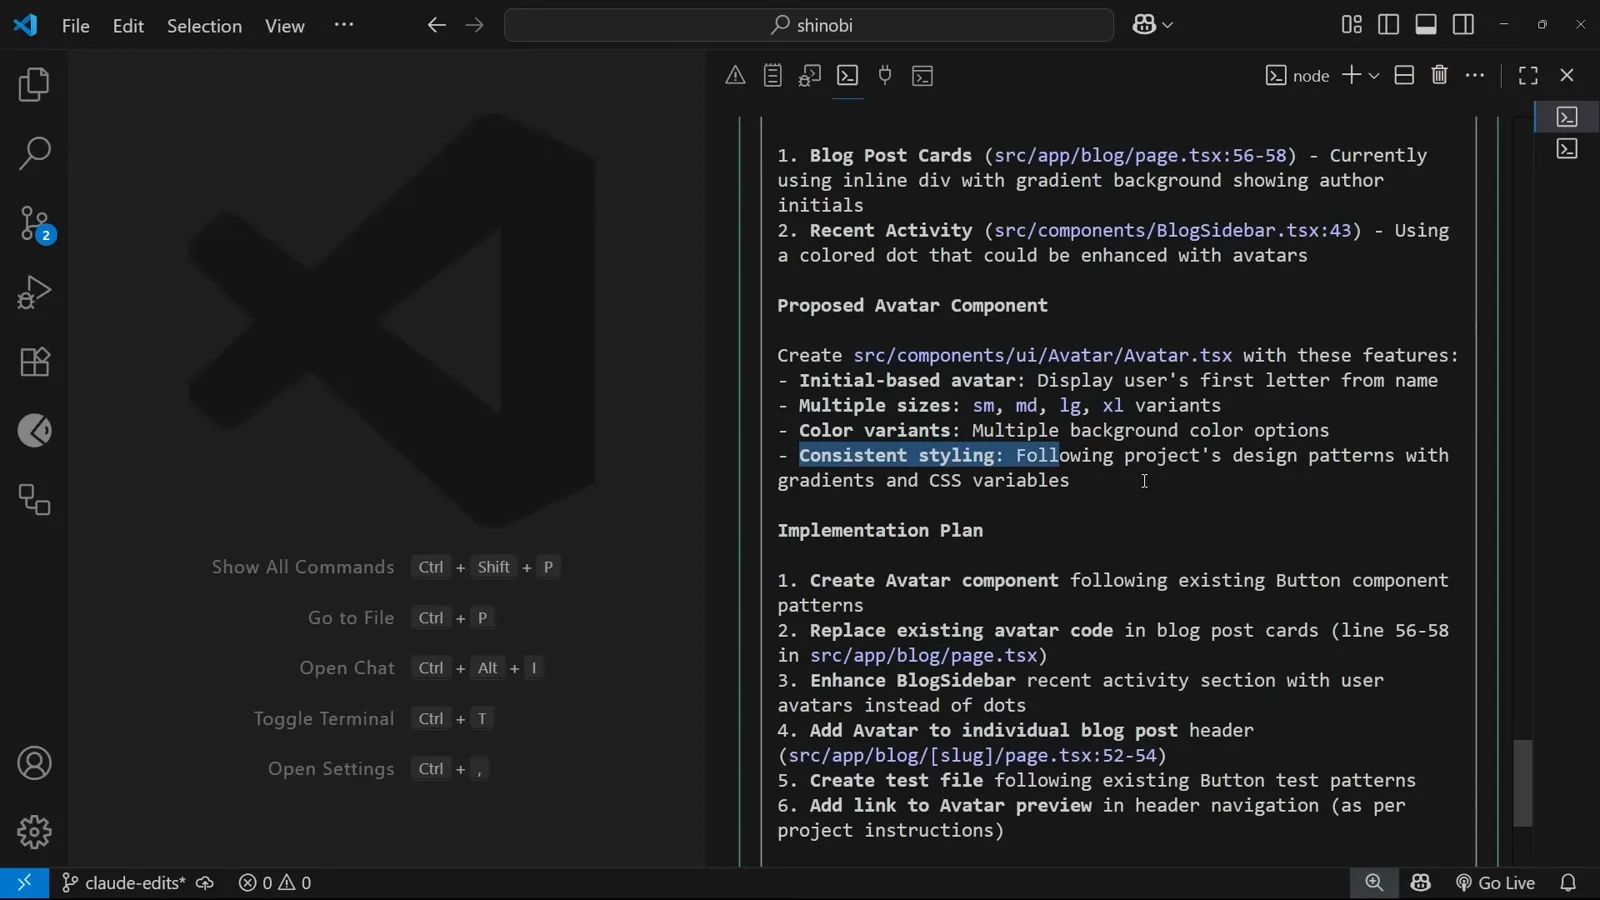Toggle the bottom Panel layout button
1600x900 pixels.
[x=1426, y=25]
